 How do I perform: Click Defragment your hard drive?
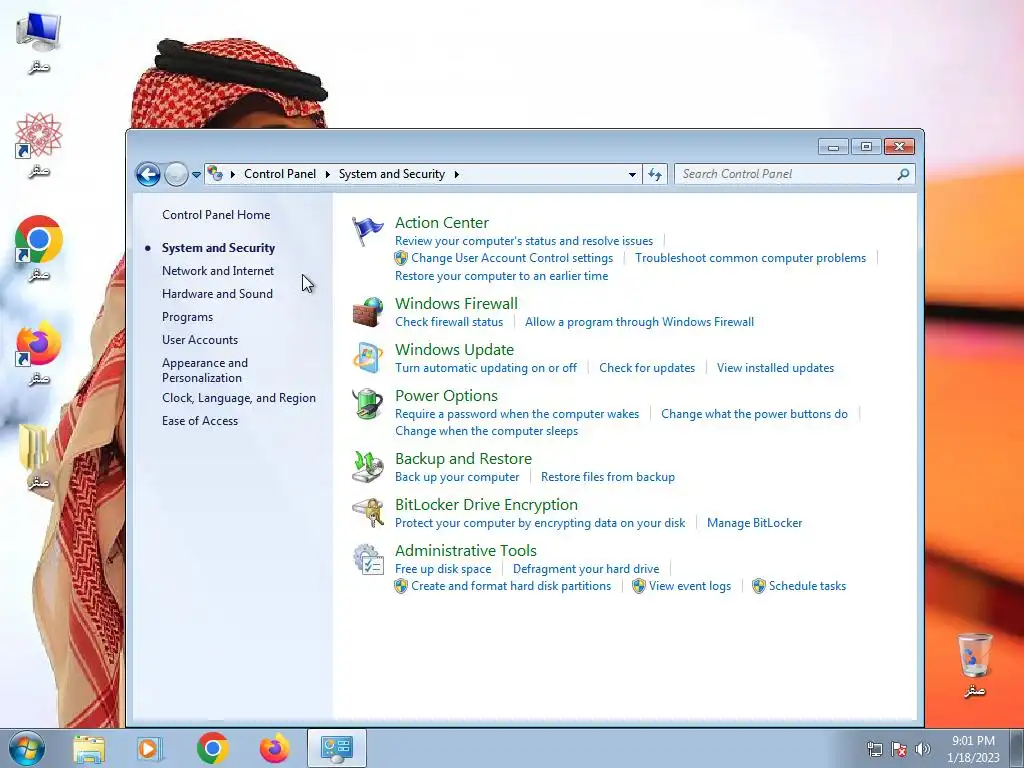pyautogui.click(x=586, y=569)
